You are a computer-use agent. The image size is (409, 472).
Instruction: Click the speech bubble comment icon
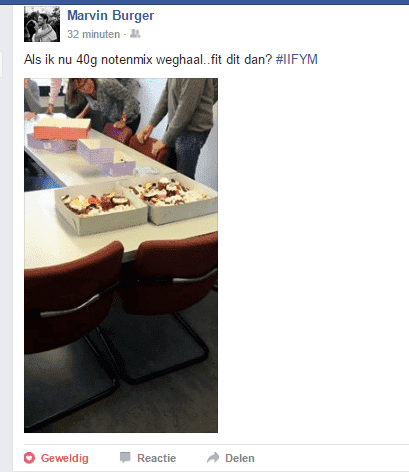pyautogui.click(x=125, y=458)
